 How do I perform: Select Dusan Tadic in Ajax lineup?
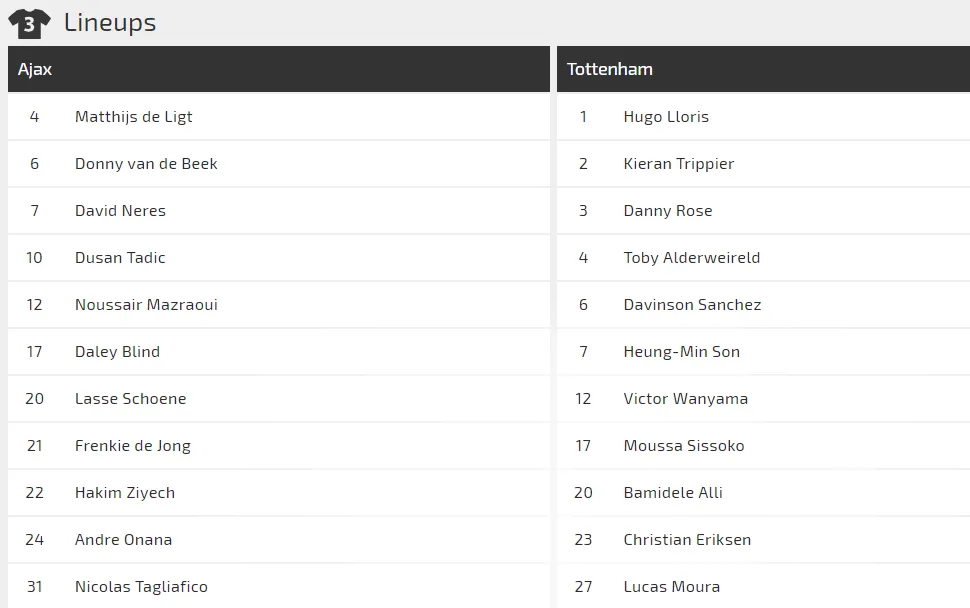tap(120, 258)
